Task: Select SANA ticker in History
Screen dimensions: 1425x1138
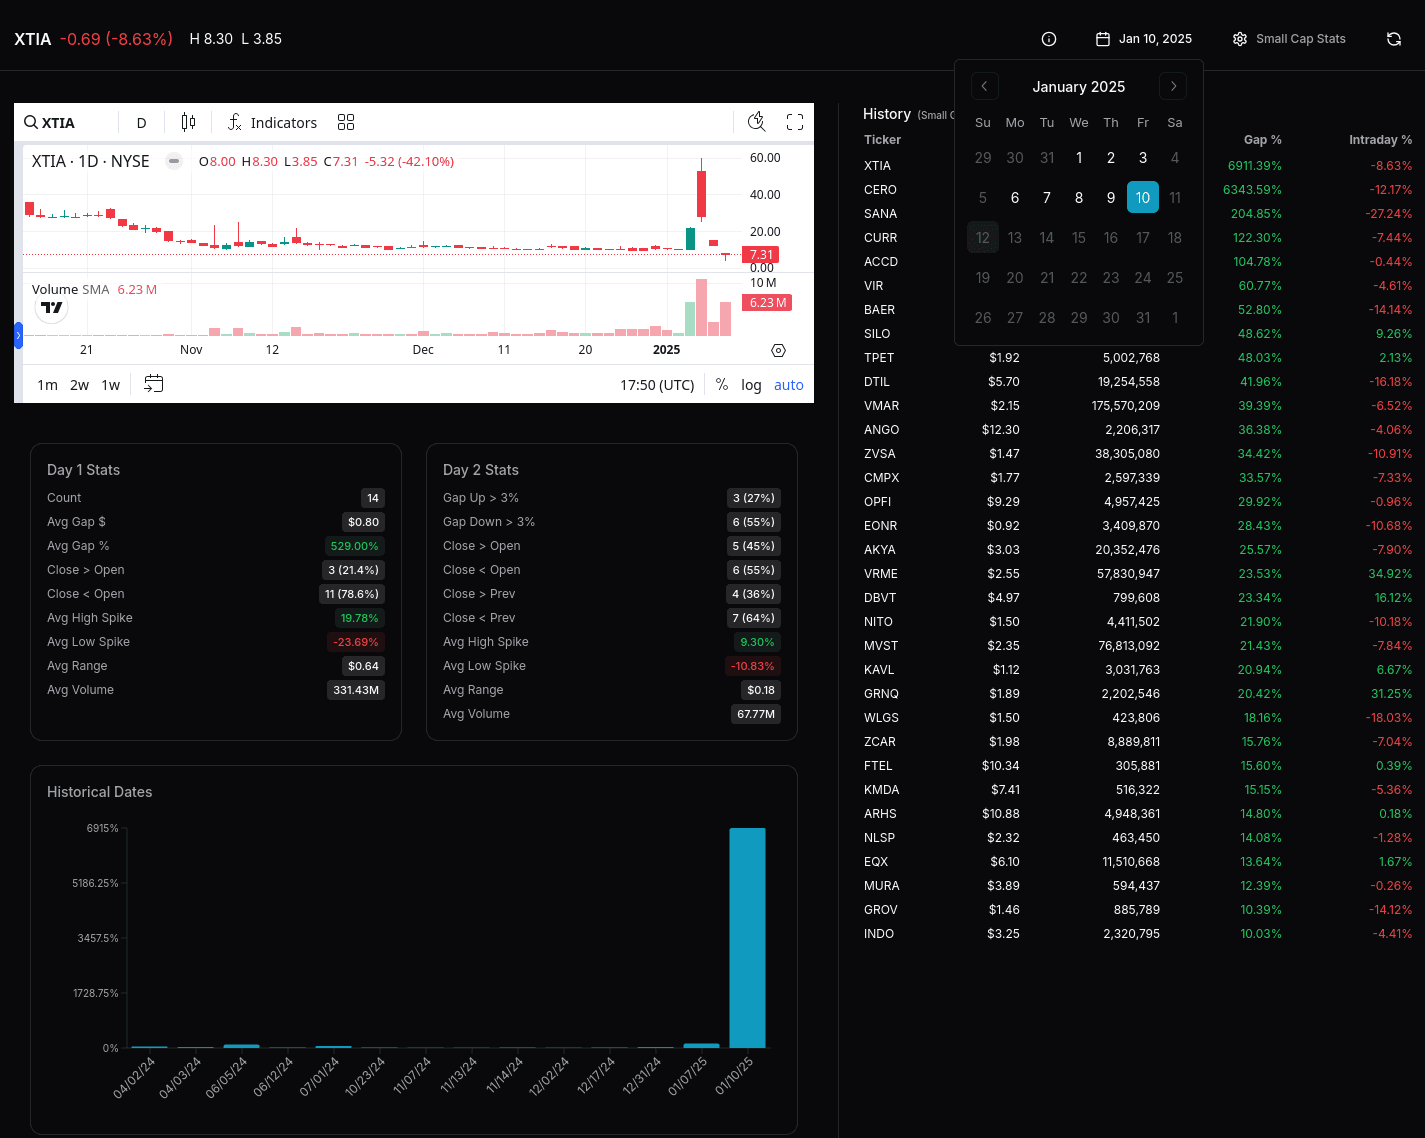Action: coord(880,214)
